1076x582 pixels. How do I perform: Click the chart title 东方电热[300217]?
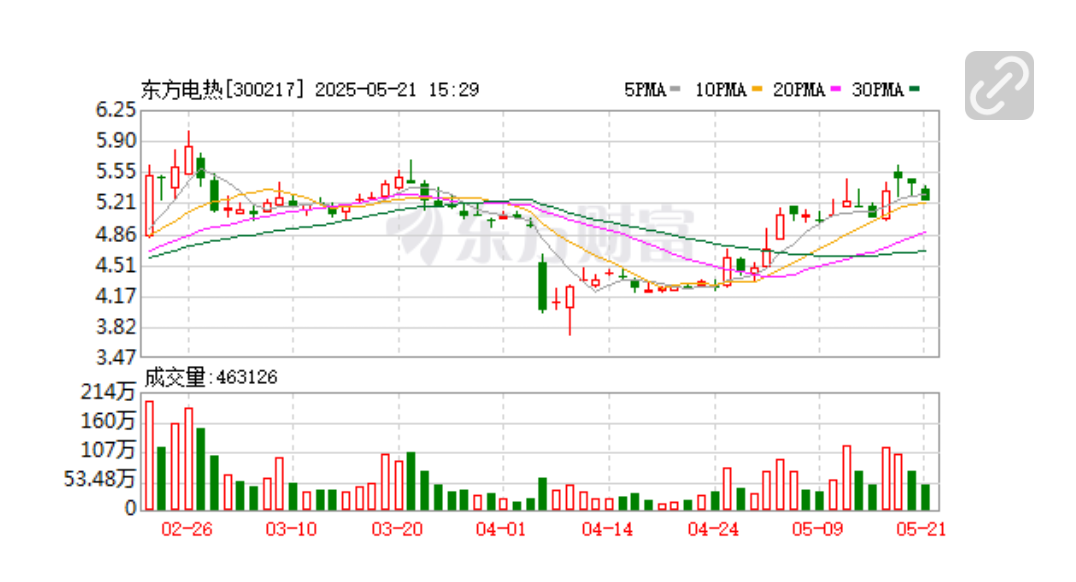click(222, 90)
